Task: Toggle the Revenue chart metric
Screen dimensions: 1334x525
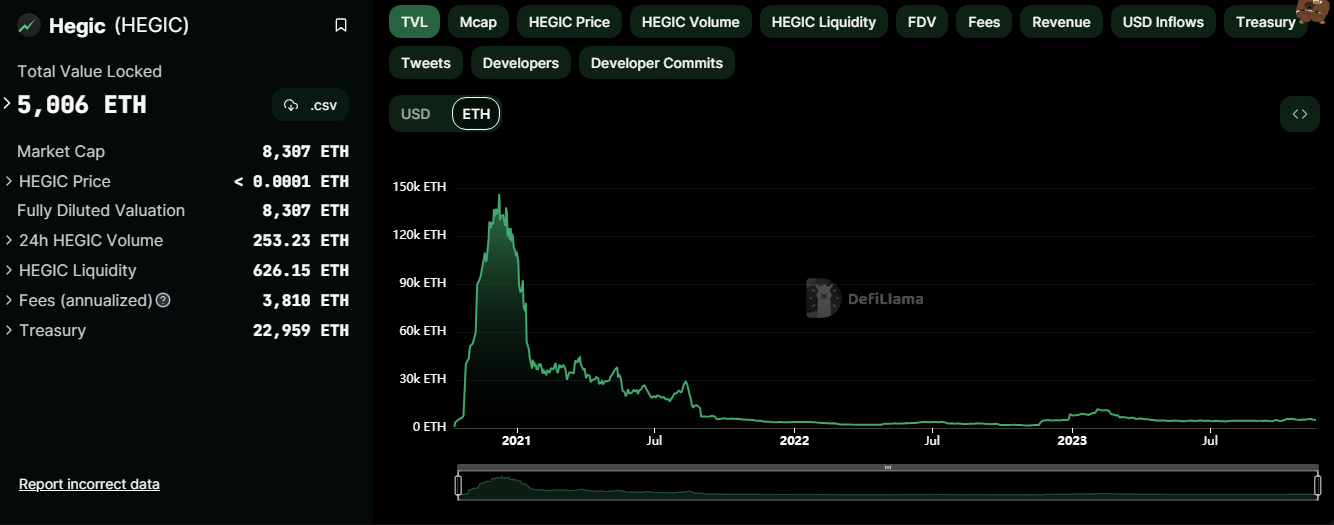Action: 1061,22
